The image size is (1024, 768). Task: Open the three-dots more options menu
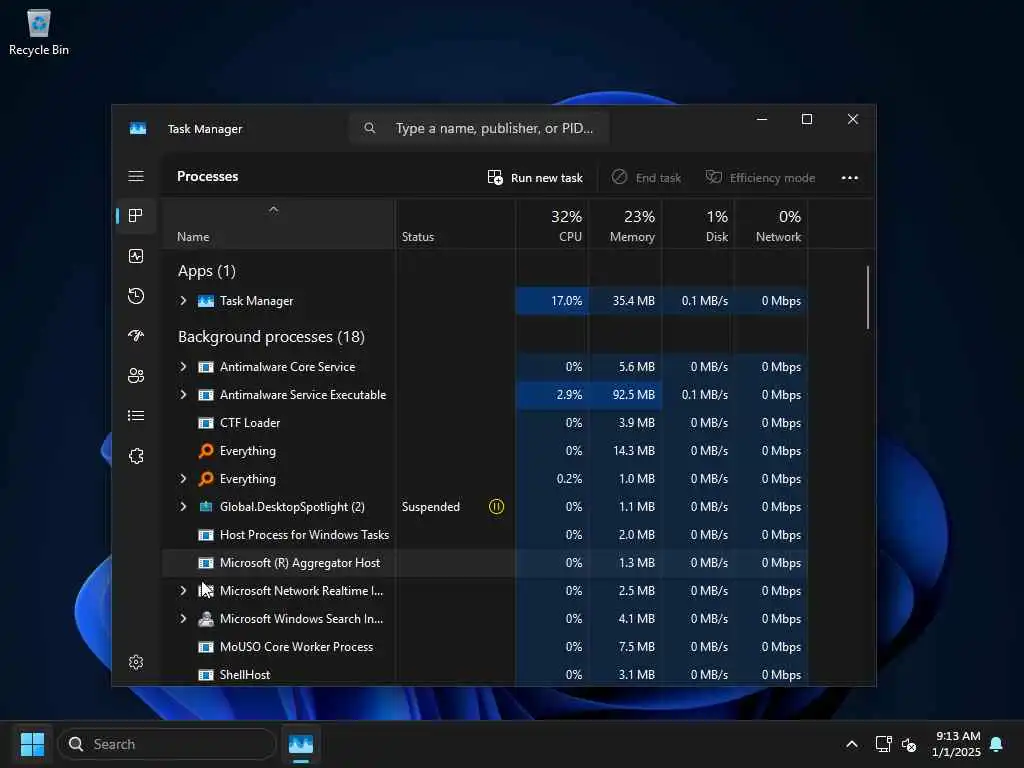click(850, 178)
